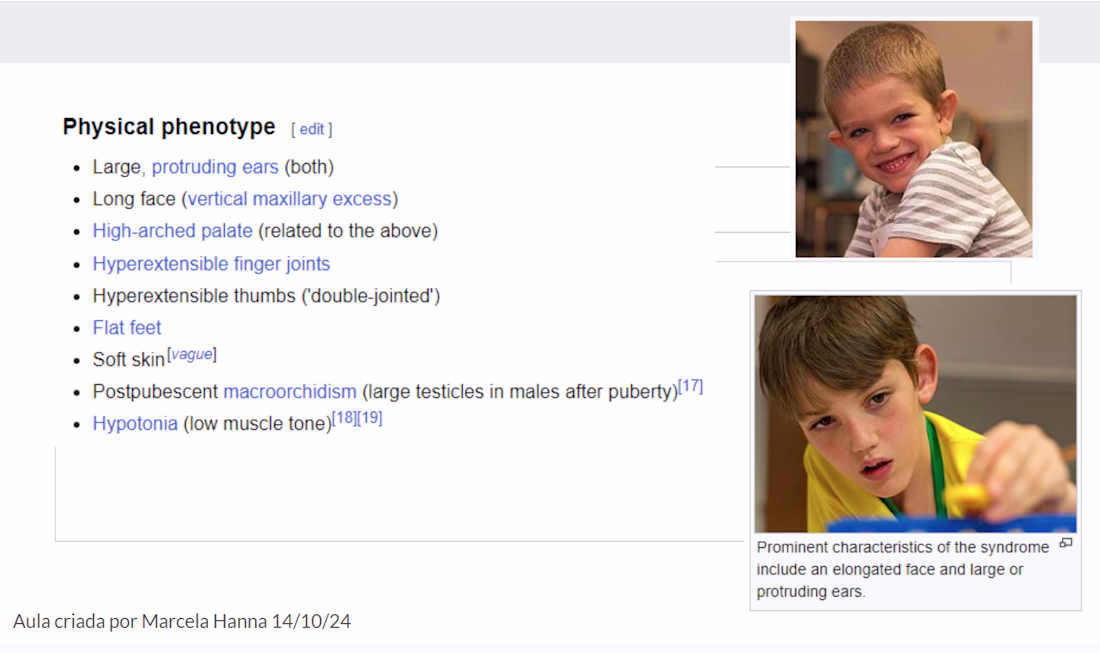
Task: Open the photo of smiling boy in striped shirt
Action: [x=913, y=139]
